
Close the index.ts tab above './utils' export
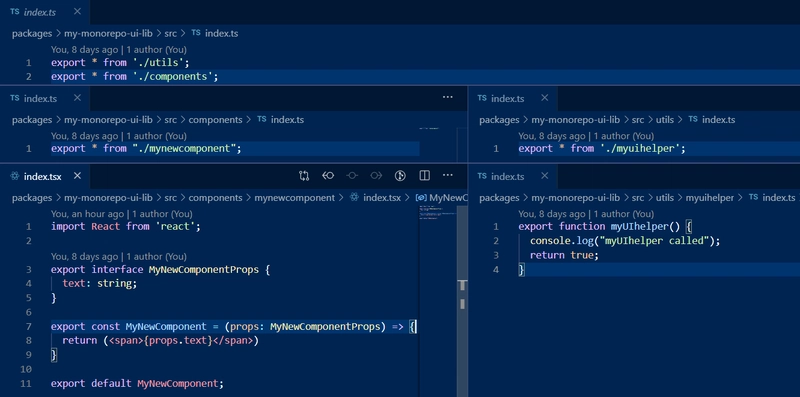pos(77,11)
